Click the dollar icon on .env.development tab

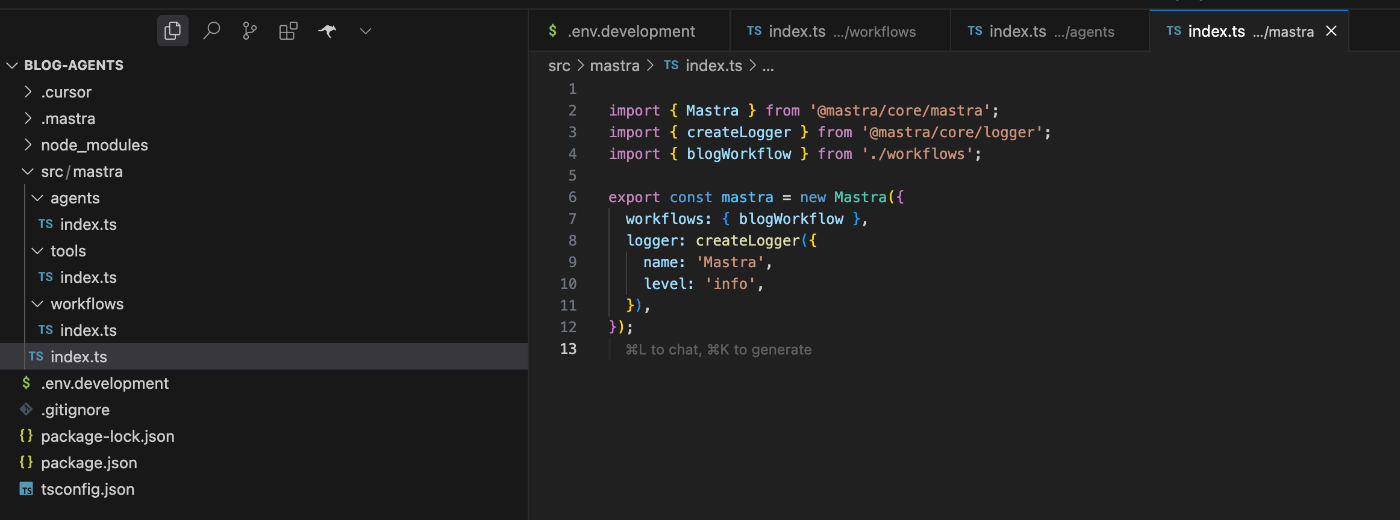tap(553, 31)
